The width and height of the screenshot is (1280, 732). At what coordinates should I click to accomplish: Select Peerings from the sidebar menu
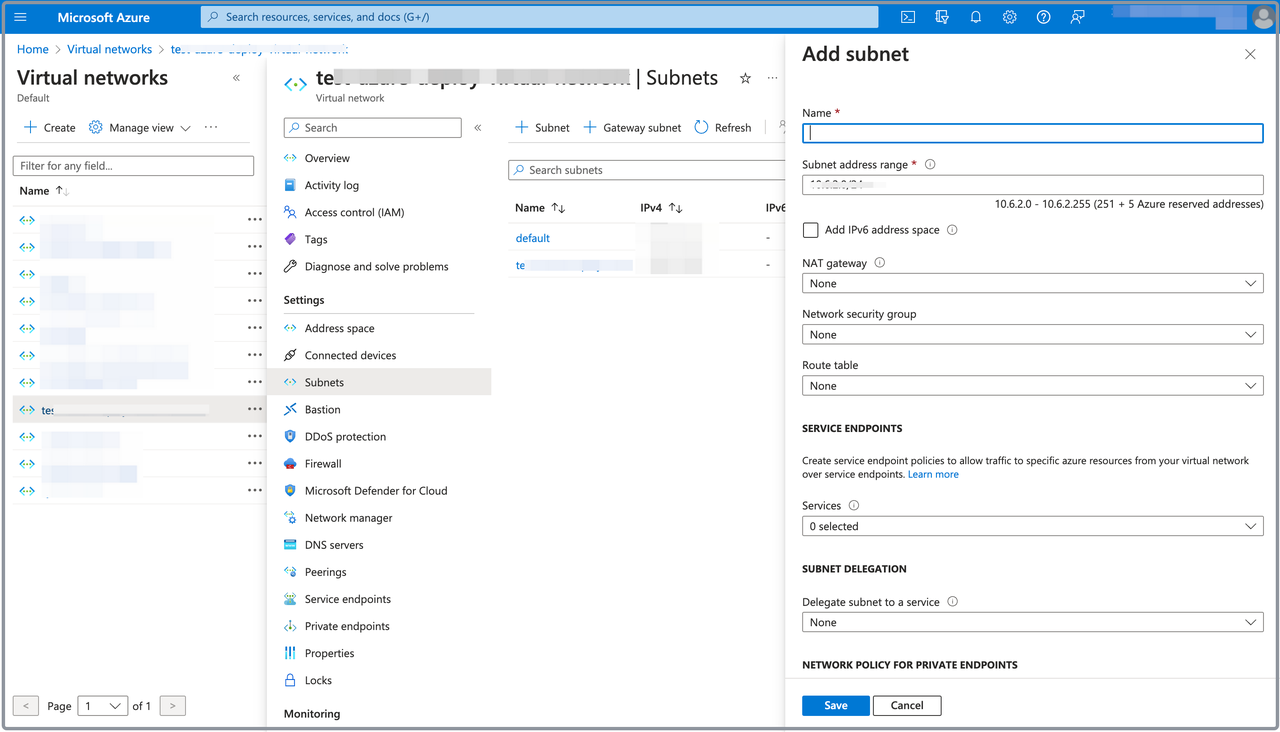tap(325, 572)
